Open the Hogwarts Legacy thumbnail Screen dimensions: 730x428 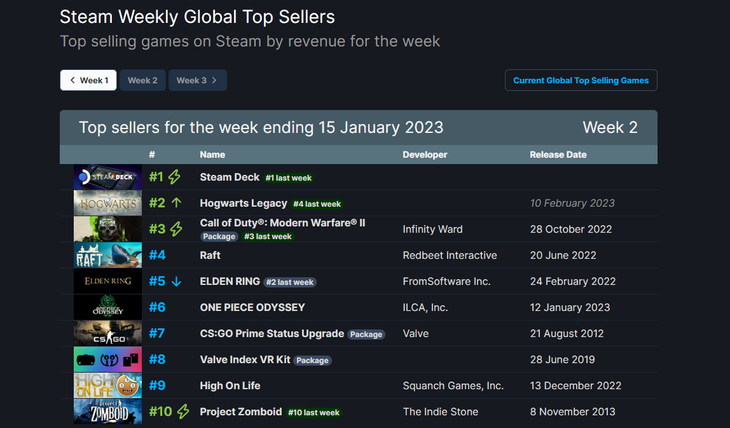click(108, 203)
